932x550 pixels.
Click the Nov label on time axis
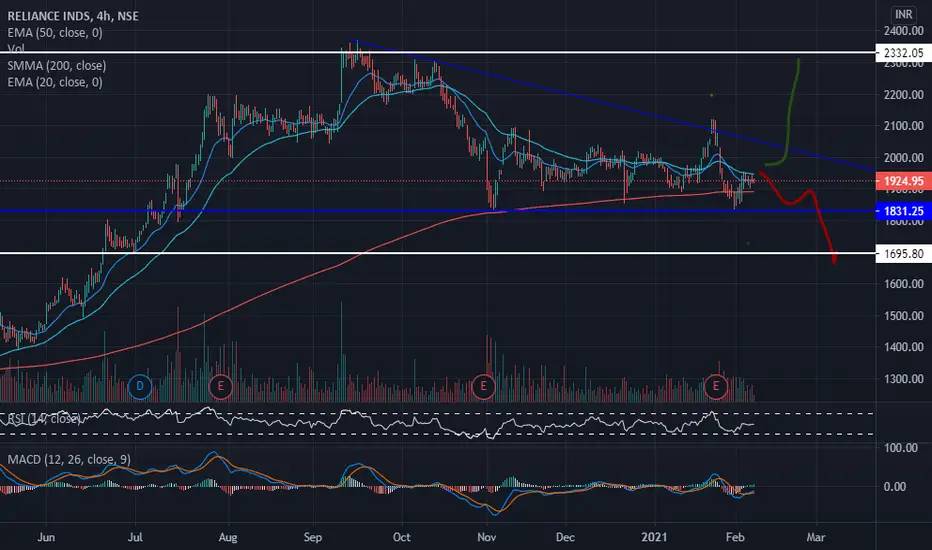[x=486, y=537]
